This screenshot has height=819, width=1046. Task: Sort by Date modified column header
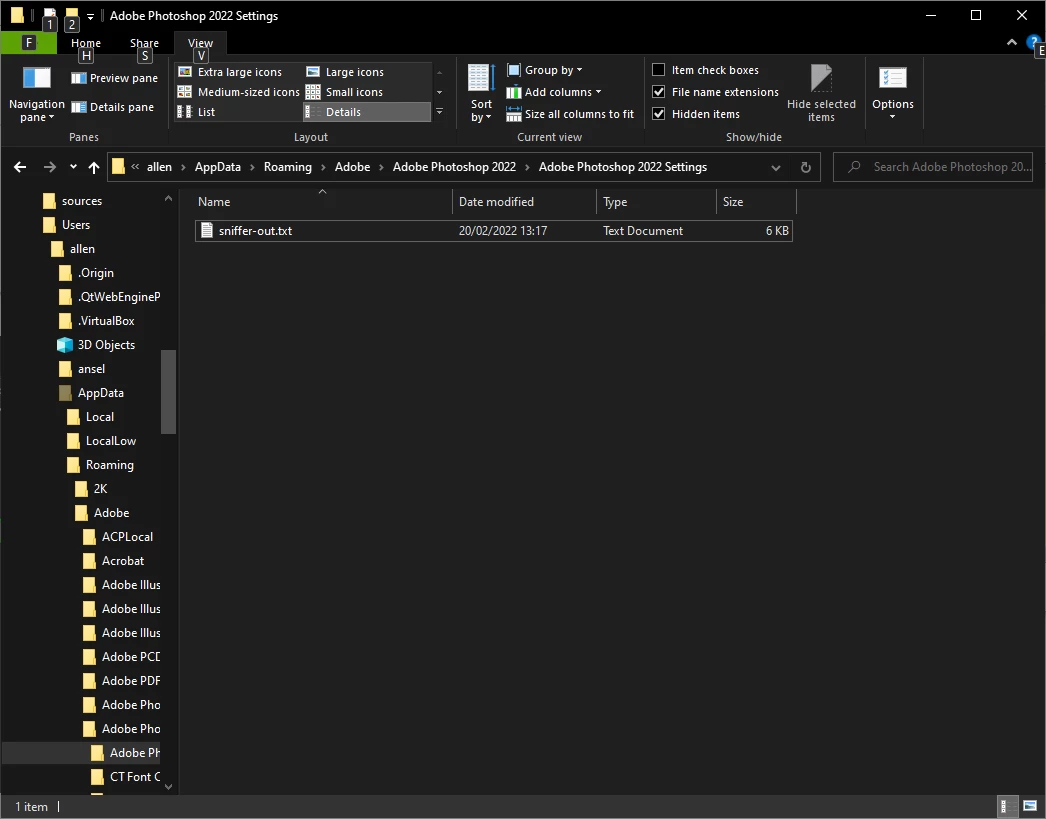[x=524, y=201]
